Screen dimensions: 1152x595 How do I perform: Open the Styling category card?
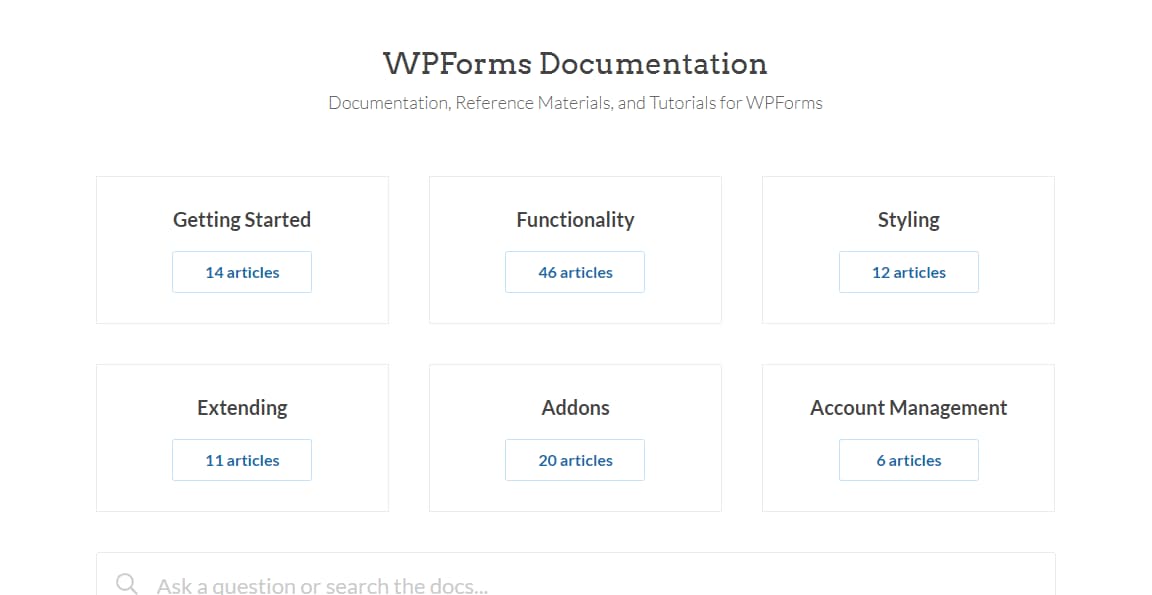908,250
